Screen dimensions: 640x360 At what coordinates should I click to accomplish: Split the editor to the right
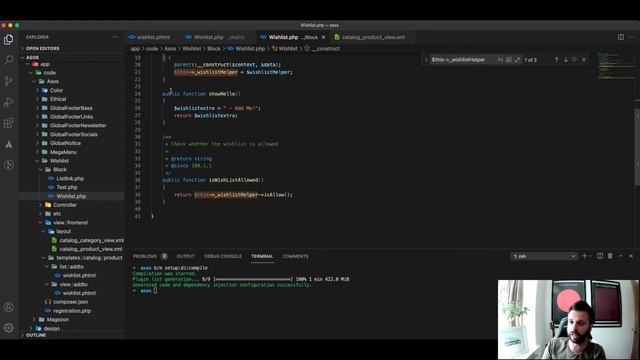pyautogui.click(x=620, y=37)
